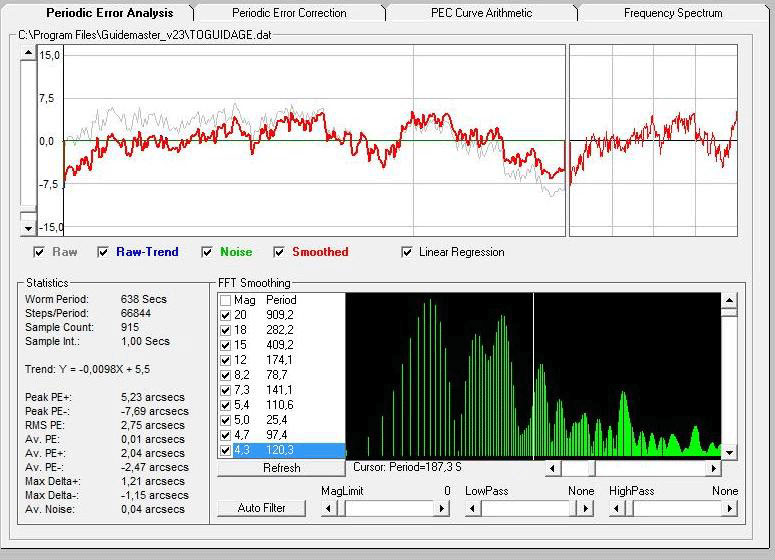The height and width of the screenshot is (560, 775).
Task: Click the Cursor Period=187,3 S readout
Action: (407, 467)
